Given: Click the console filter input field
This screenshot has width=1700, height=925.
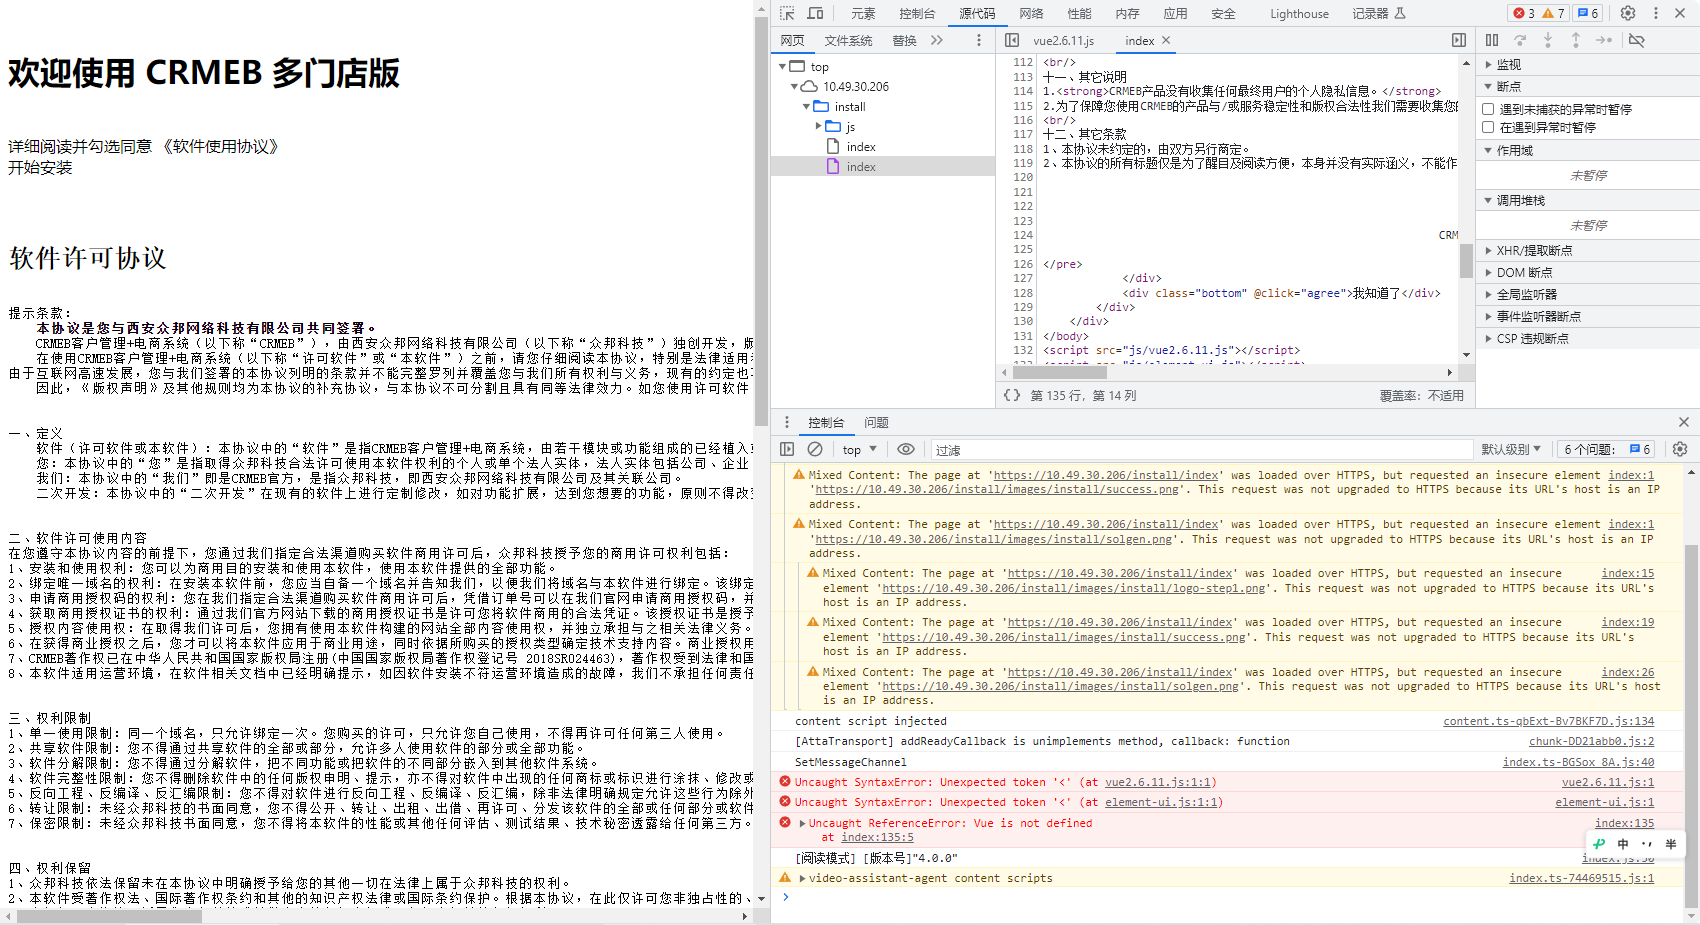Looking at the screenshot, I should point(1200,450).
